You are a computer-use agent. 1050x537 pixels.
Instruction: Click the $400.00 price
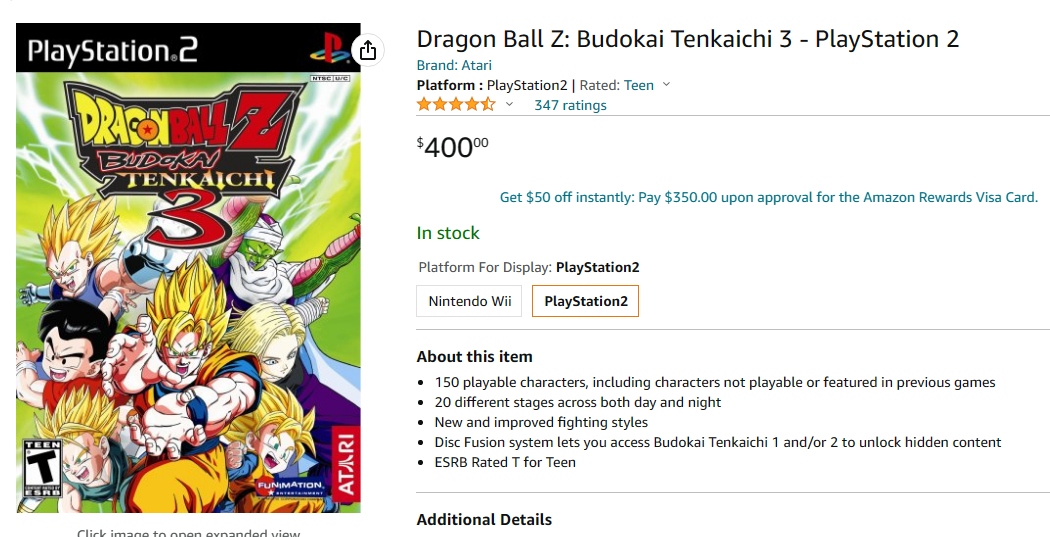click(x=452, y=148)
